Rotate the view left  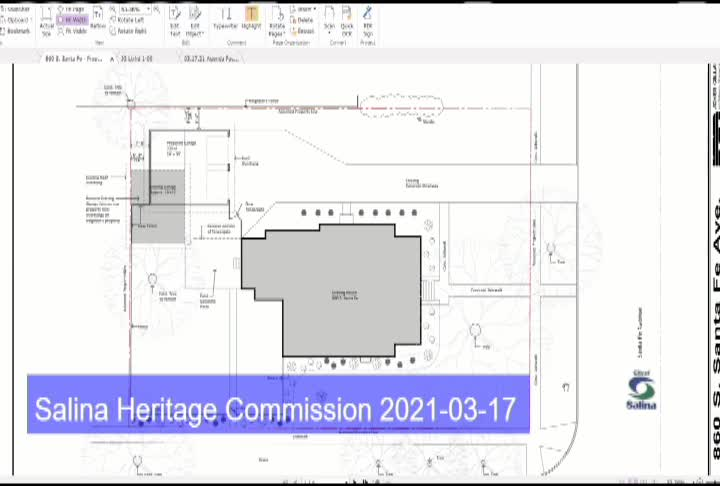127,20
